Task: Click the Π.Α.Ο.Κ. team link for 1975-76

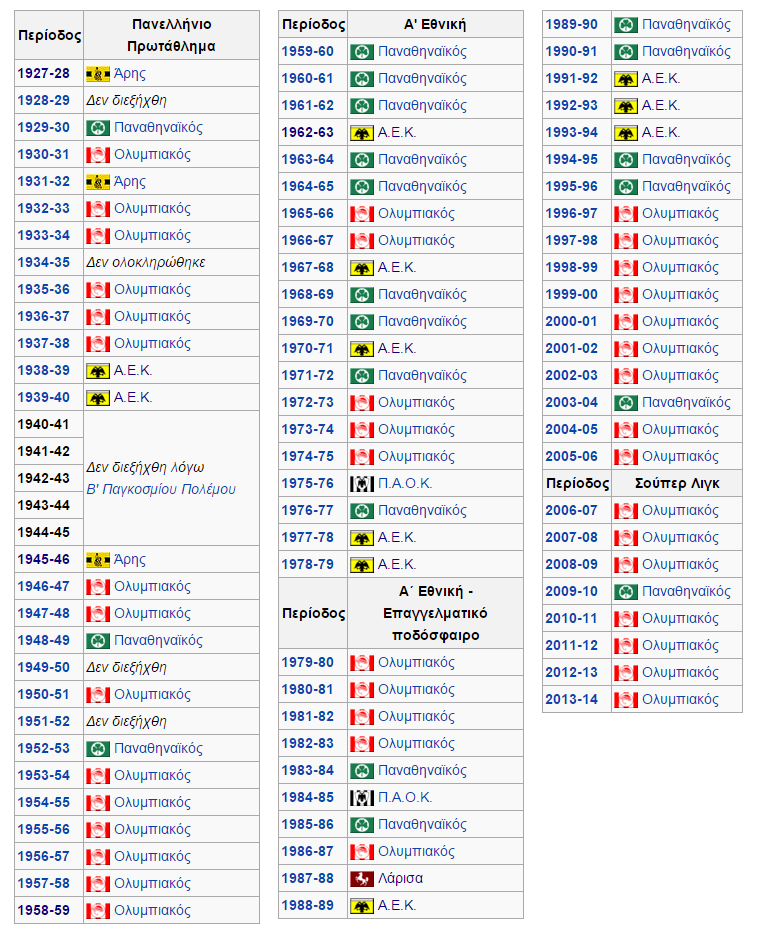Action: tap(405, 483)
